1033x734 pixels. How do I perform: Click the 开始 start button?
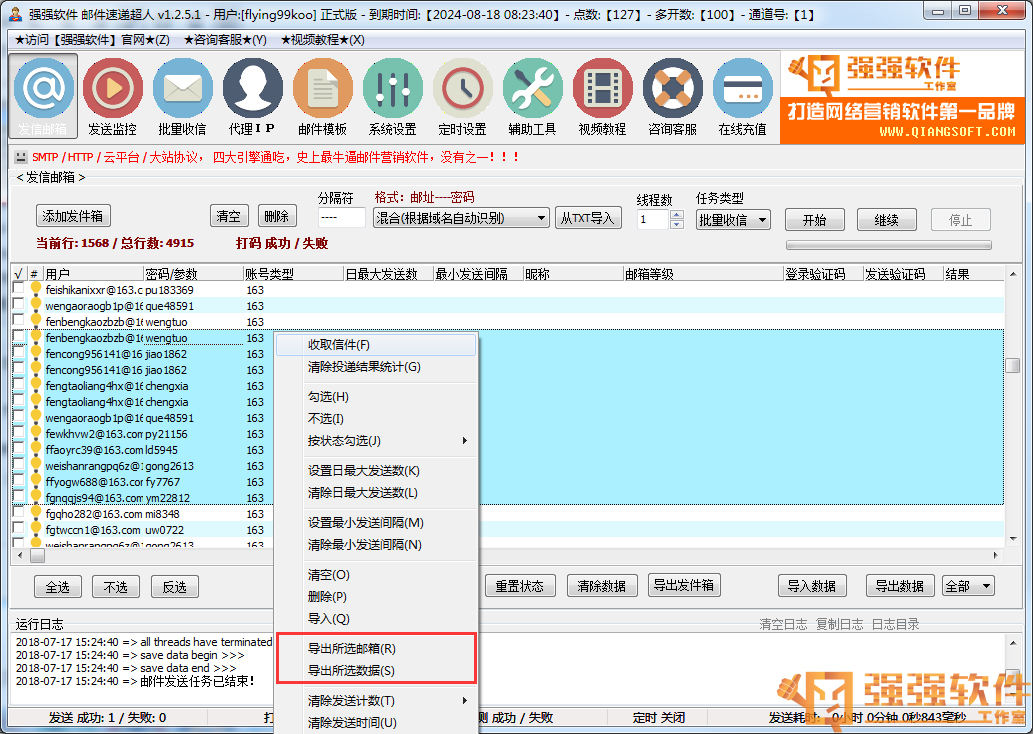click(x=815, y=220)
